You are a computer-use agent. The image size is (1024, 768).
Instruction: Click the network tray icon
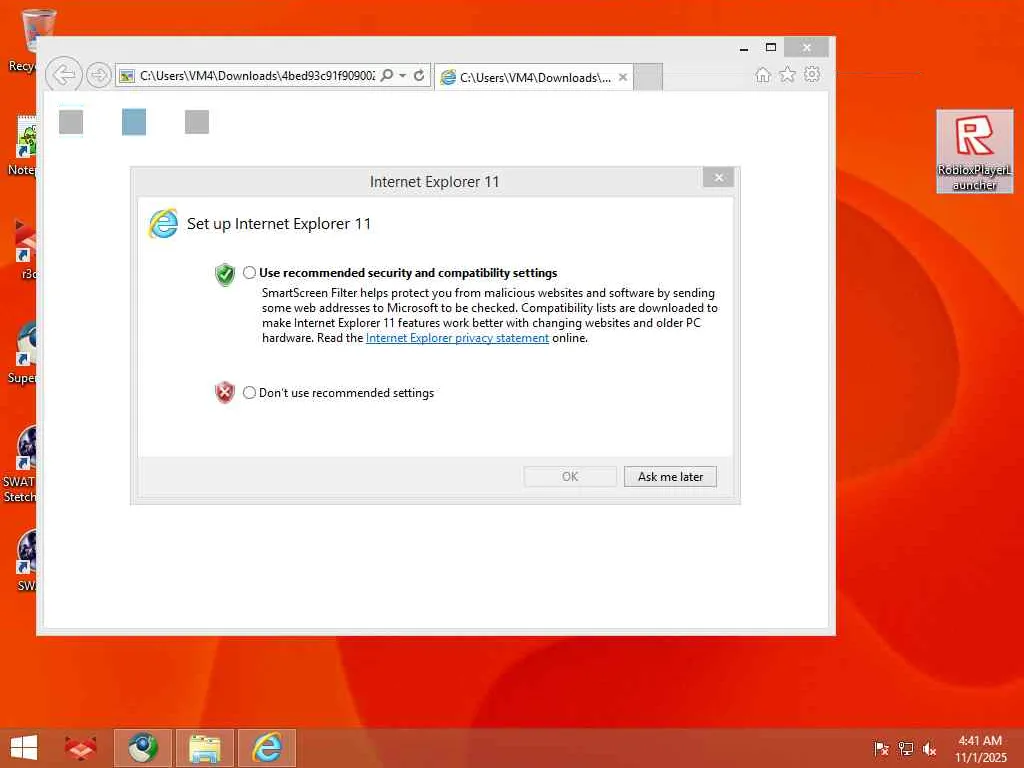point(905,749)
